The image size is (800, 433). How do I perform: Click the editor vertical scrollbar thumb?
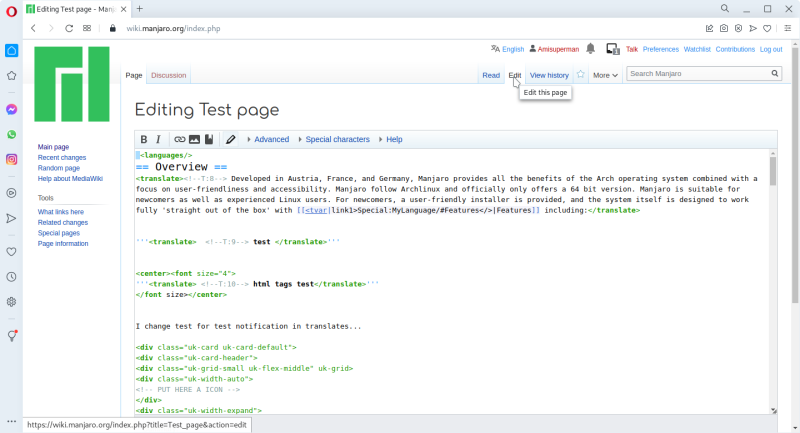tap(773, 171)
